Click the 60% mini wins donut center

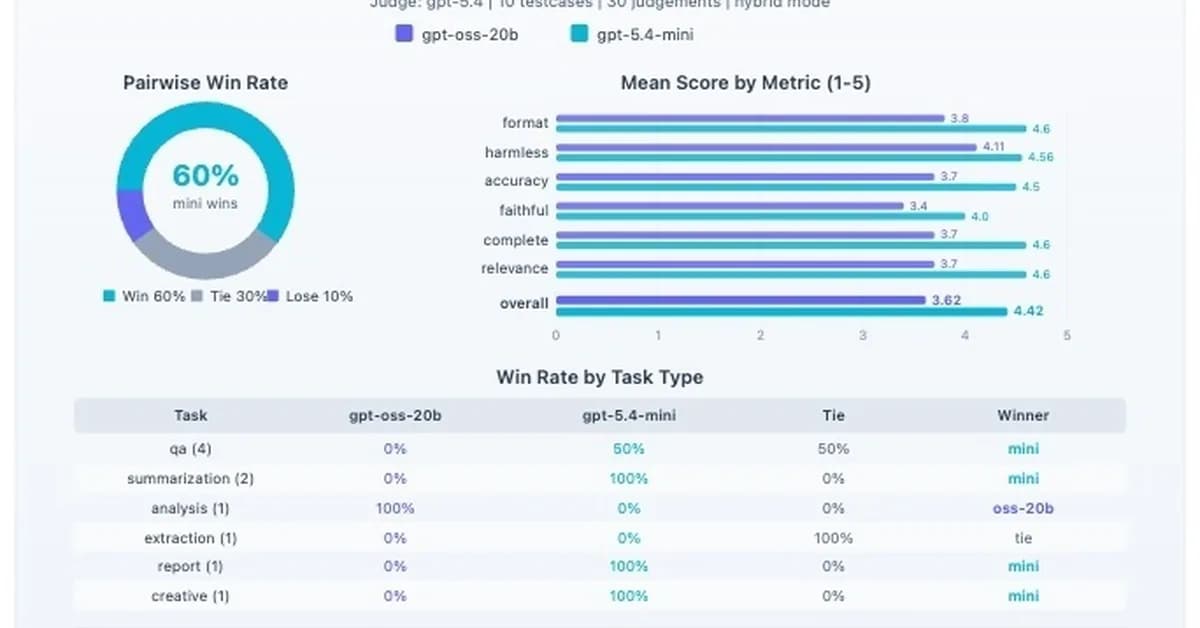tap(205, 188)
